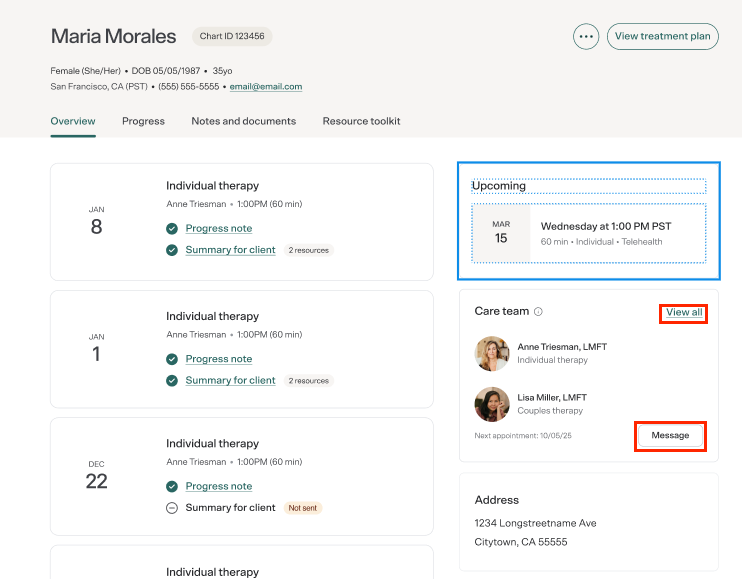Click Lisa Miller, LMFT name
742x579 pixels.
tap(552, 397)
